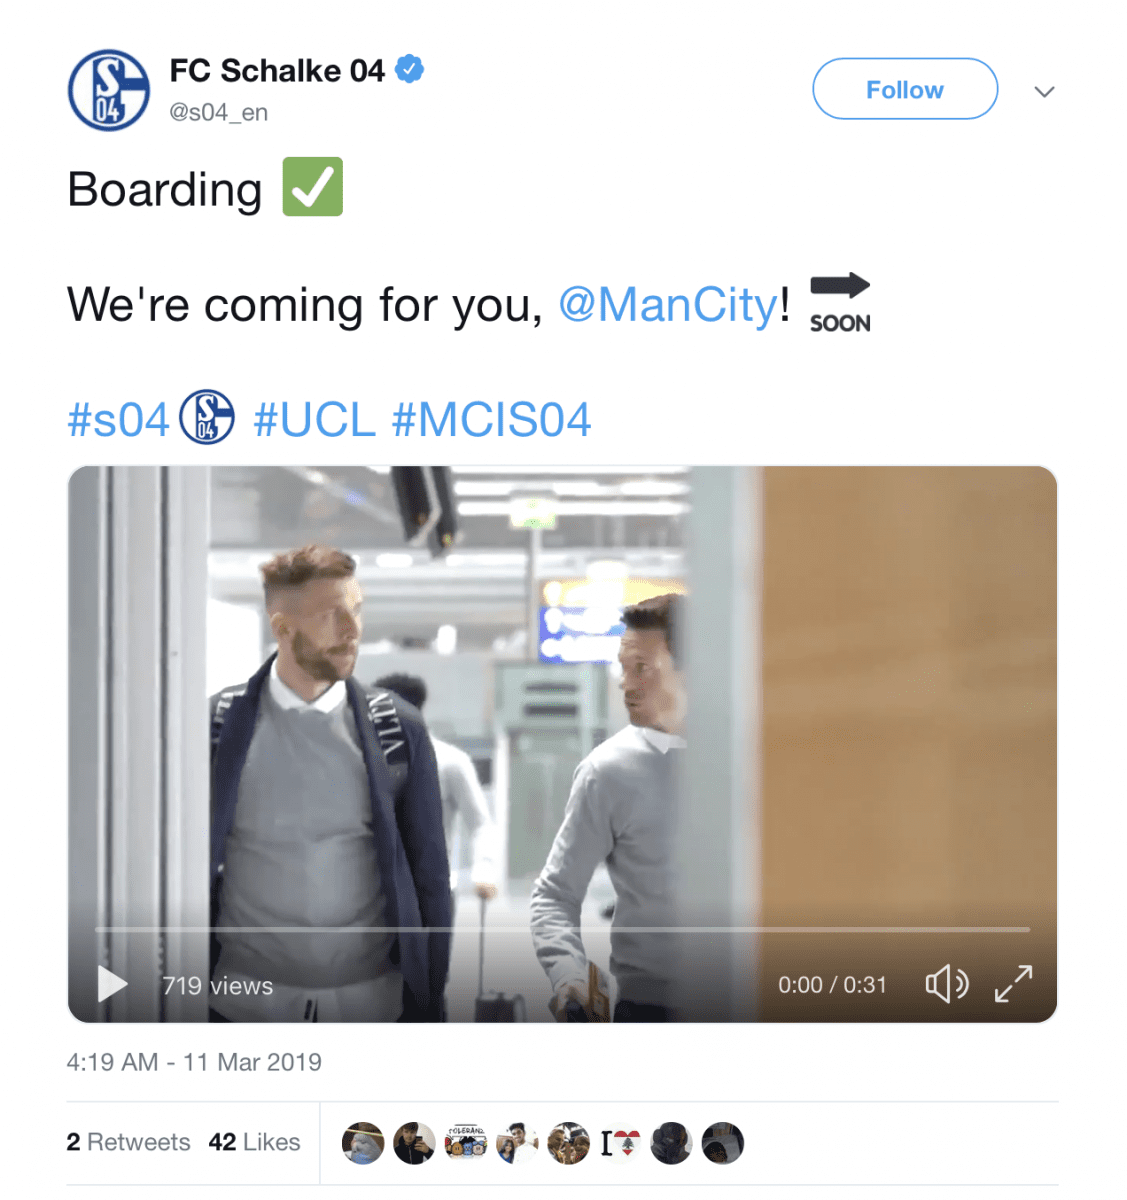This screenshot has width=1127, height=1200.
Task: Open the Lebanon heart flag liker avatar
Action: coord(621,1143)
